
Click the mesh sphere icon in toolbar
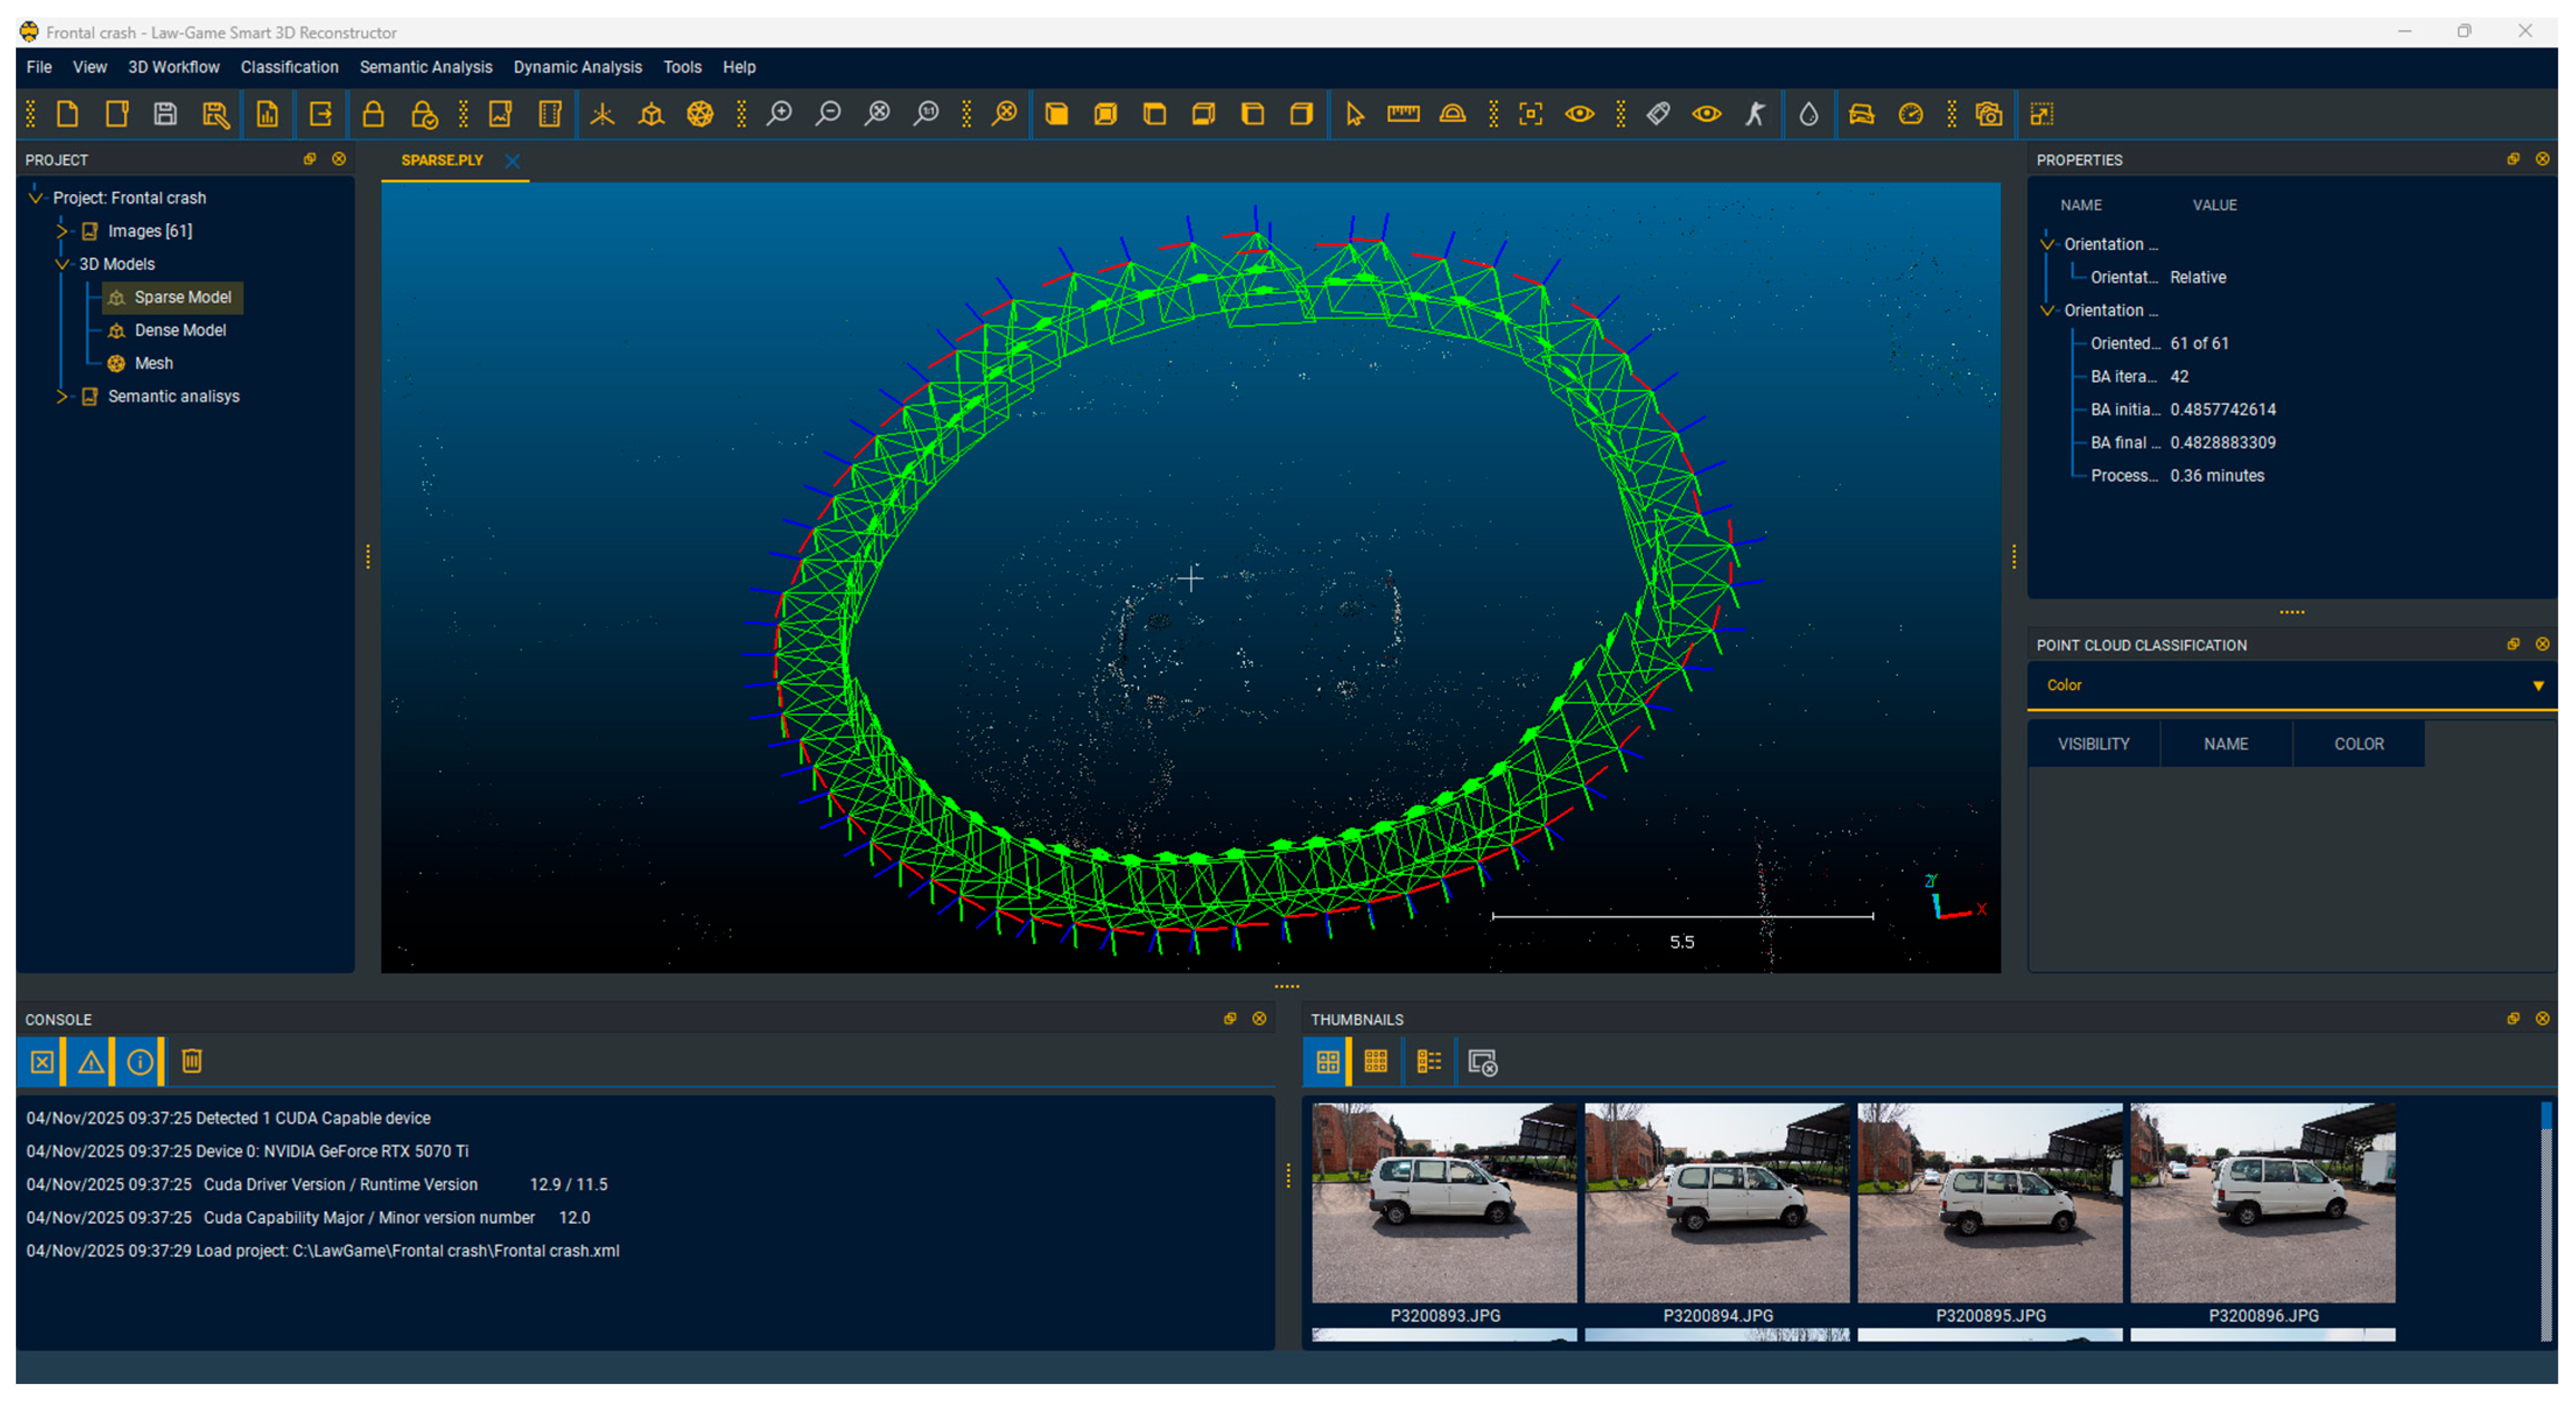700,114
